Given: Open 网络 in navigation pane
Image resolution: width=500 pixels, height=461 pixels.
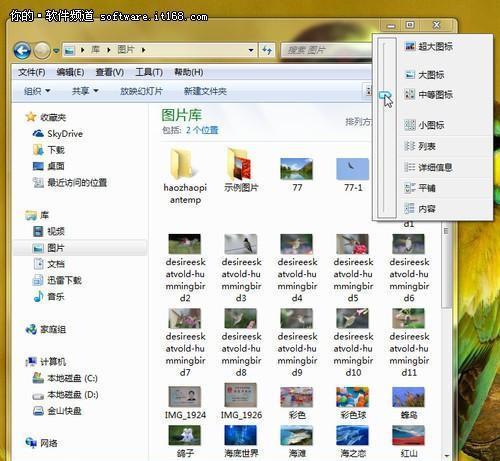Looking at the screenshot, I should click(41, 443).
